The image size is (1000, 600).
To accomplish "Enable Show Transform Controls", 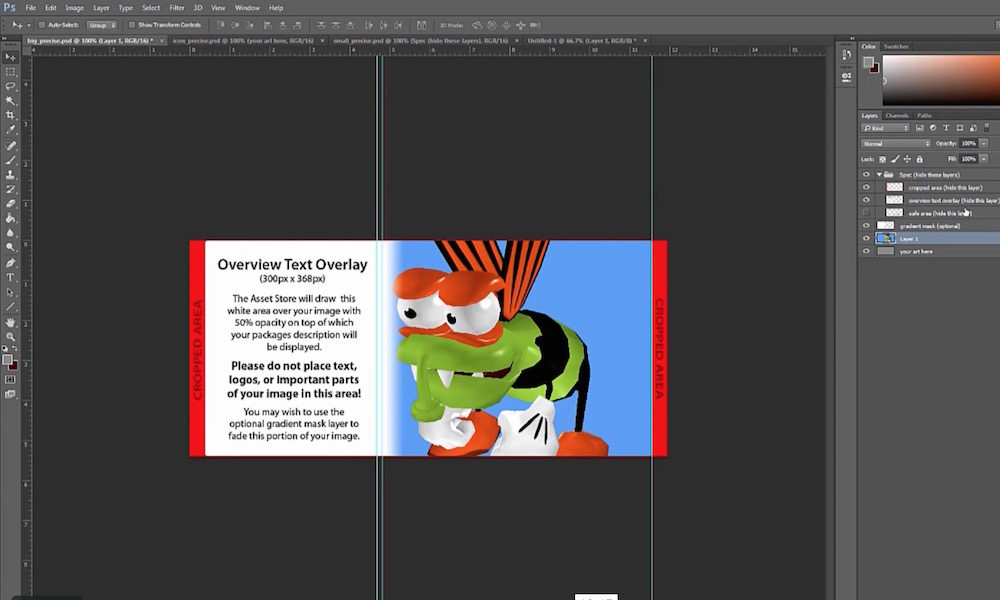I will coord(131,25).
